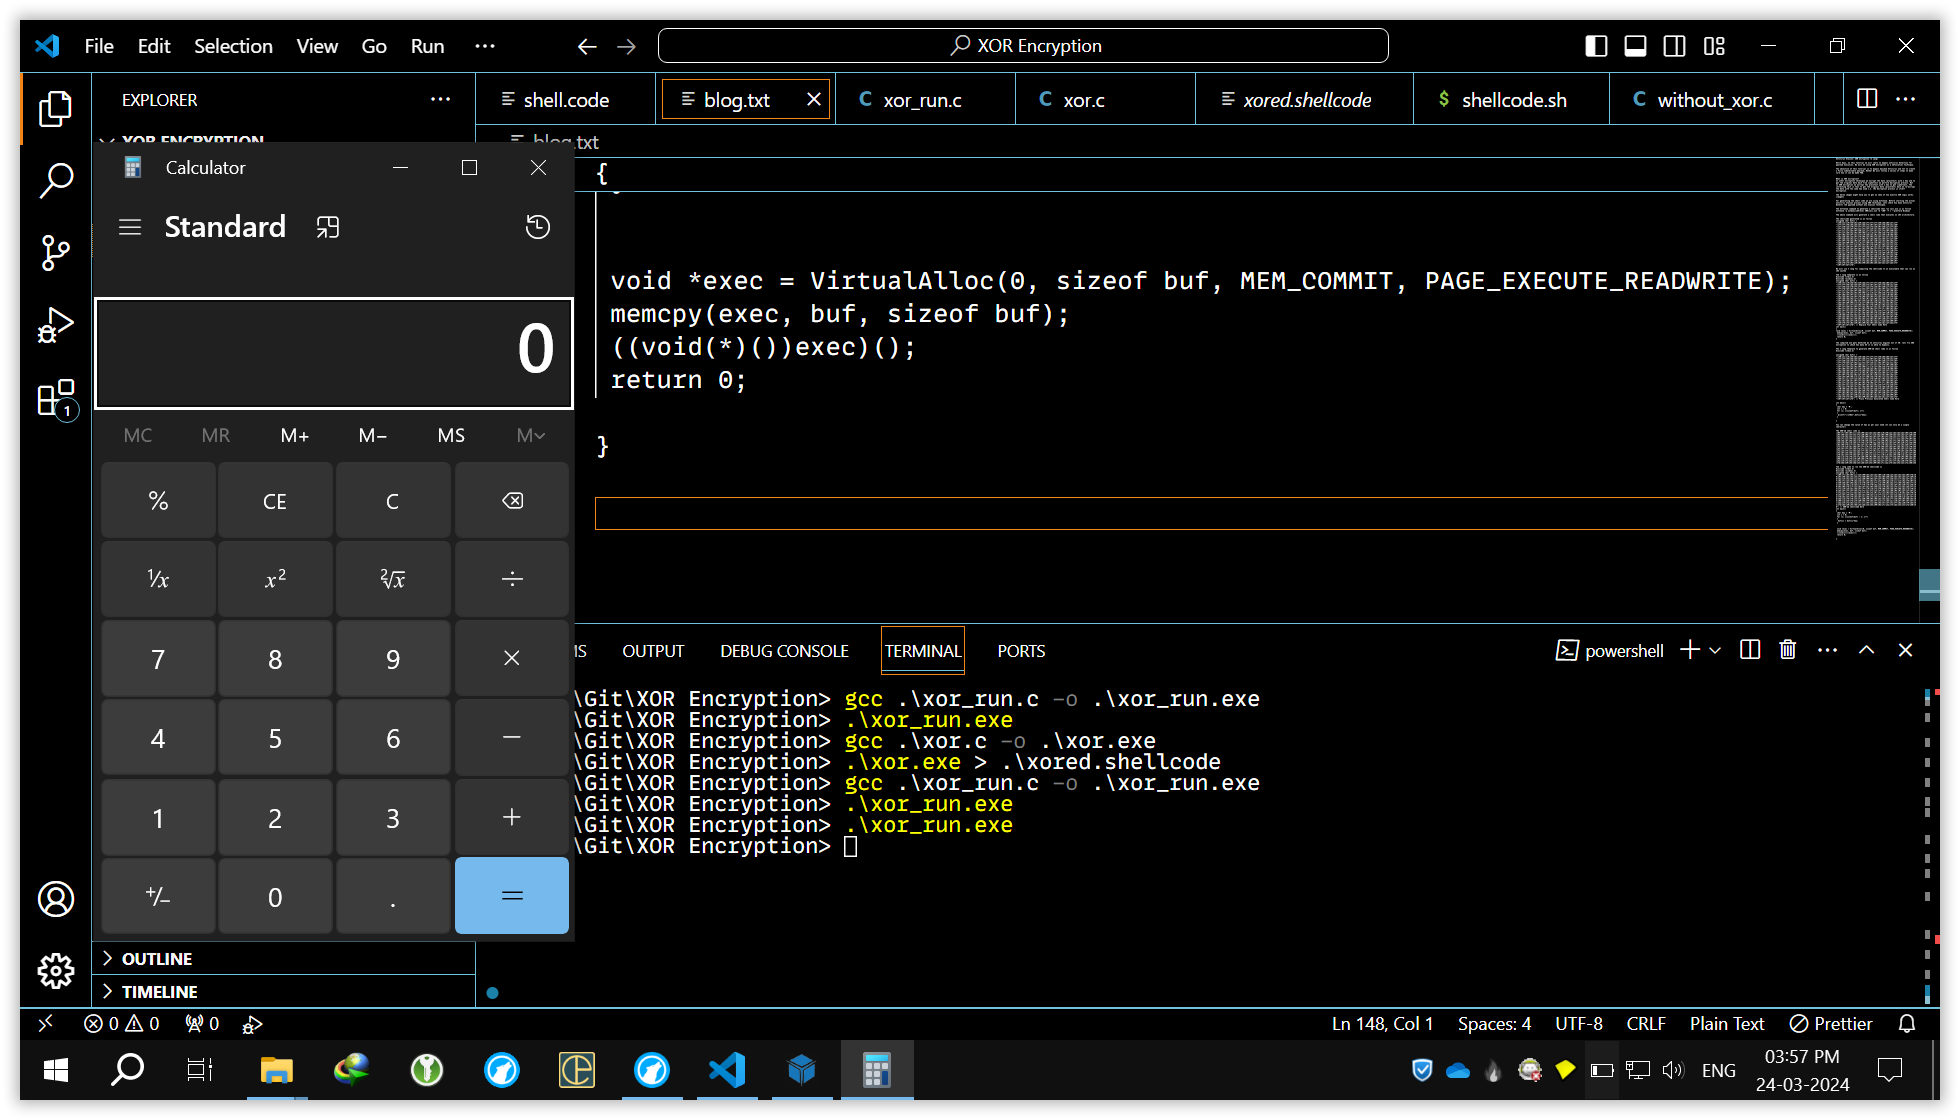Go forward in editor navigation
The width and height of the screenshot is (1960, 1120).
(626, 46)
